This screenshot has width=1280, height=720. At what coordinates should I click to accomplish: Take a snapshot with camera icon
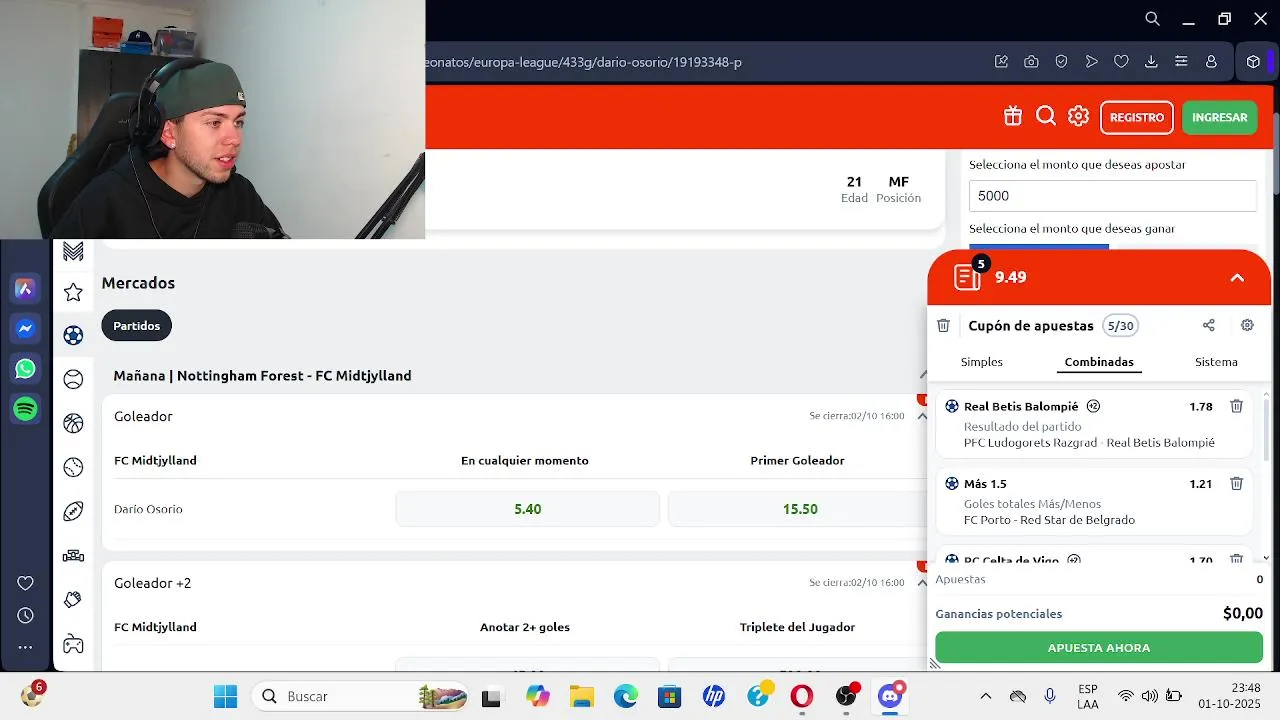click(1031, 62)
